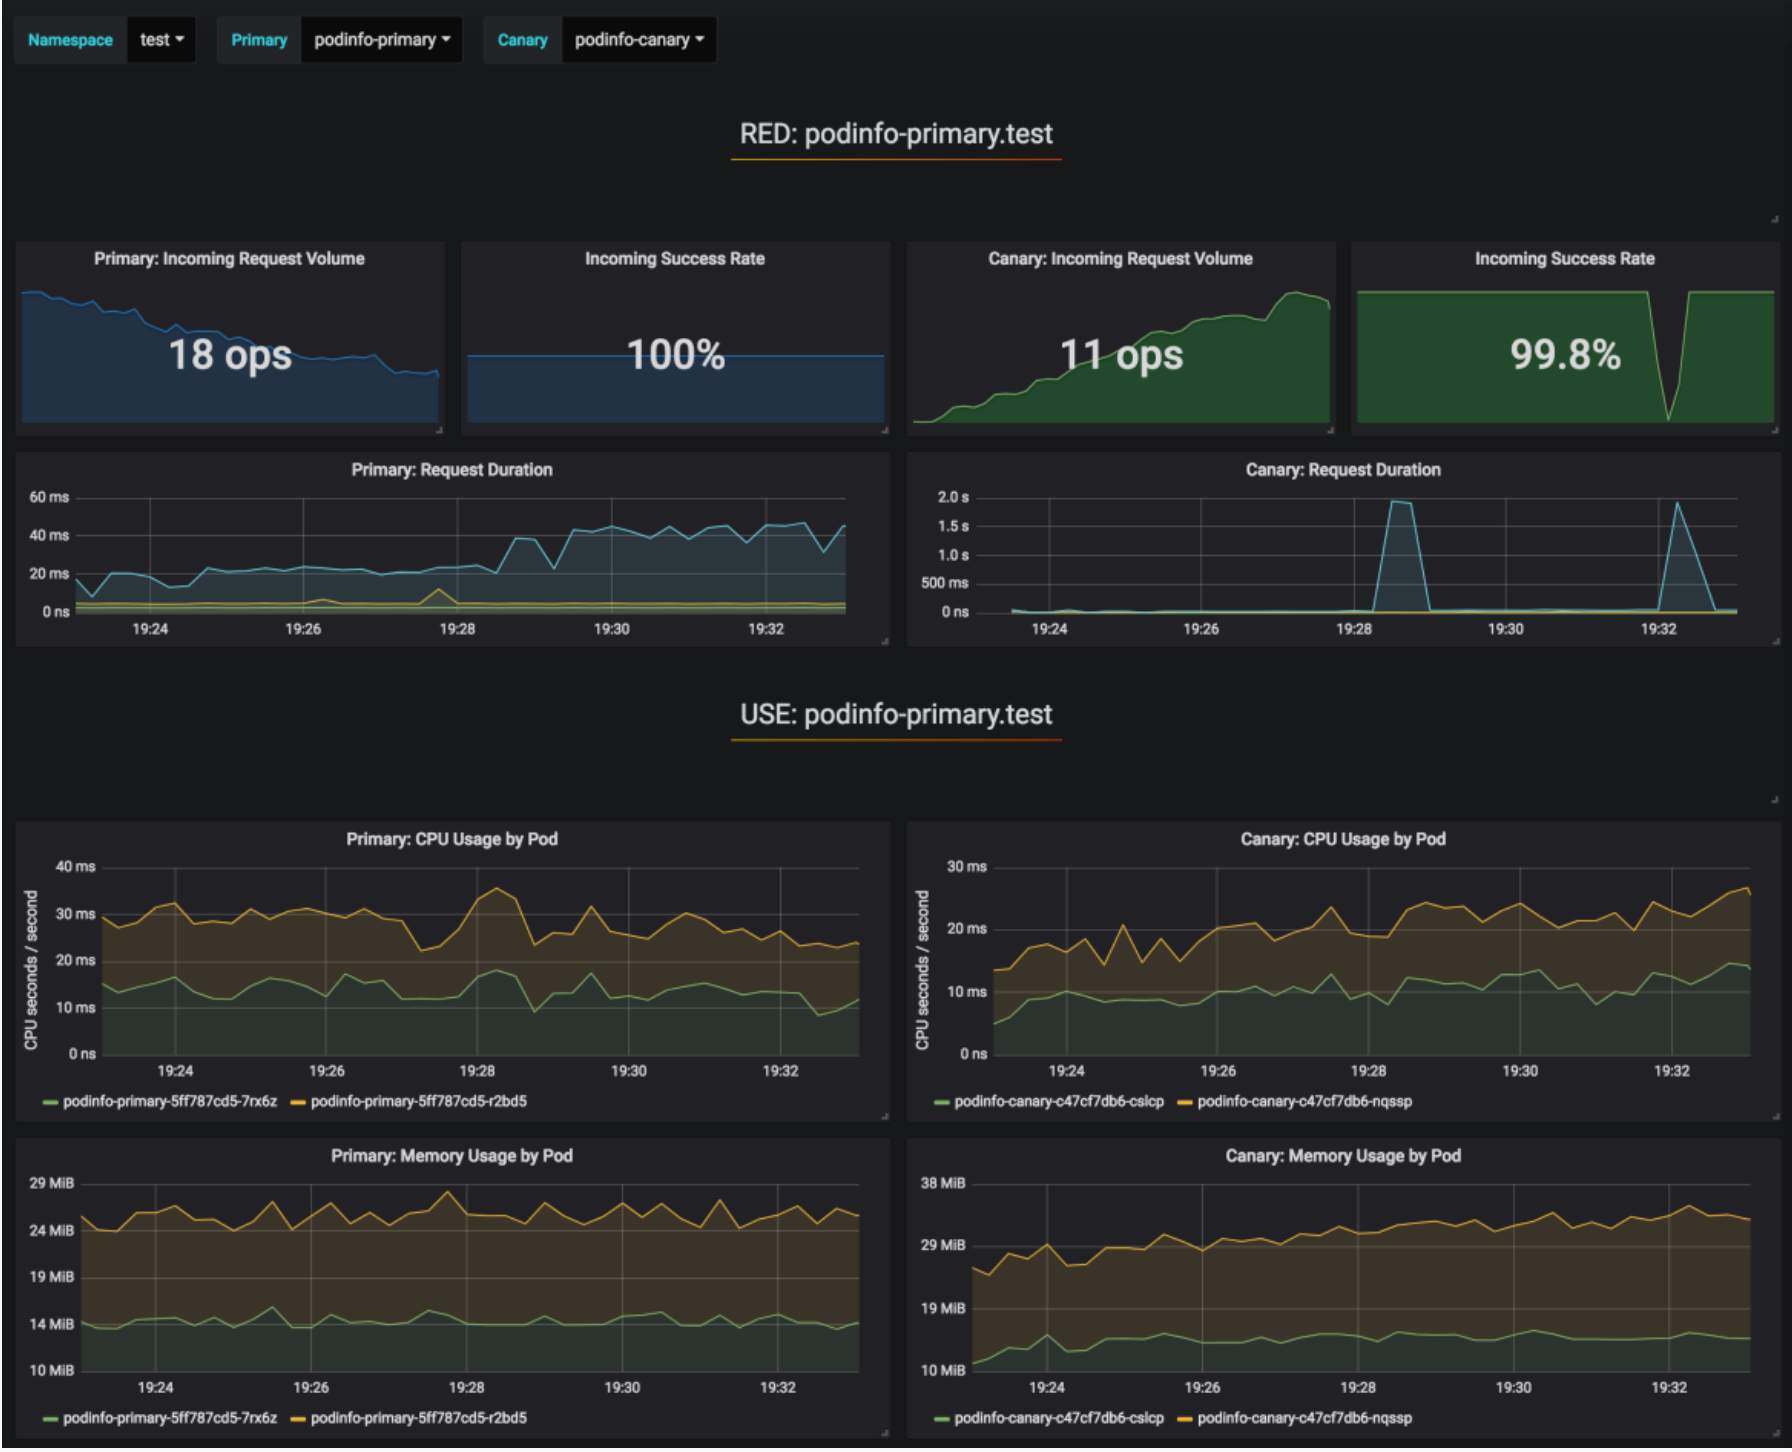Click the 60 ms label on Primary Request Duration
The image size is (1792, 1452).
tap(49, 497)
